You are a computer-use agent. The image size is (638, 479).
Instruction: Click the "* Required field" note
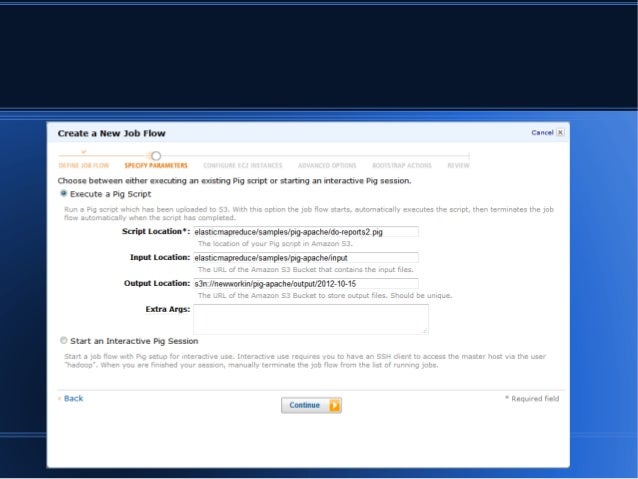point(532,398)
